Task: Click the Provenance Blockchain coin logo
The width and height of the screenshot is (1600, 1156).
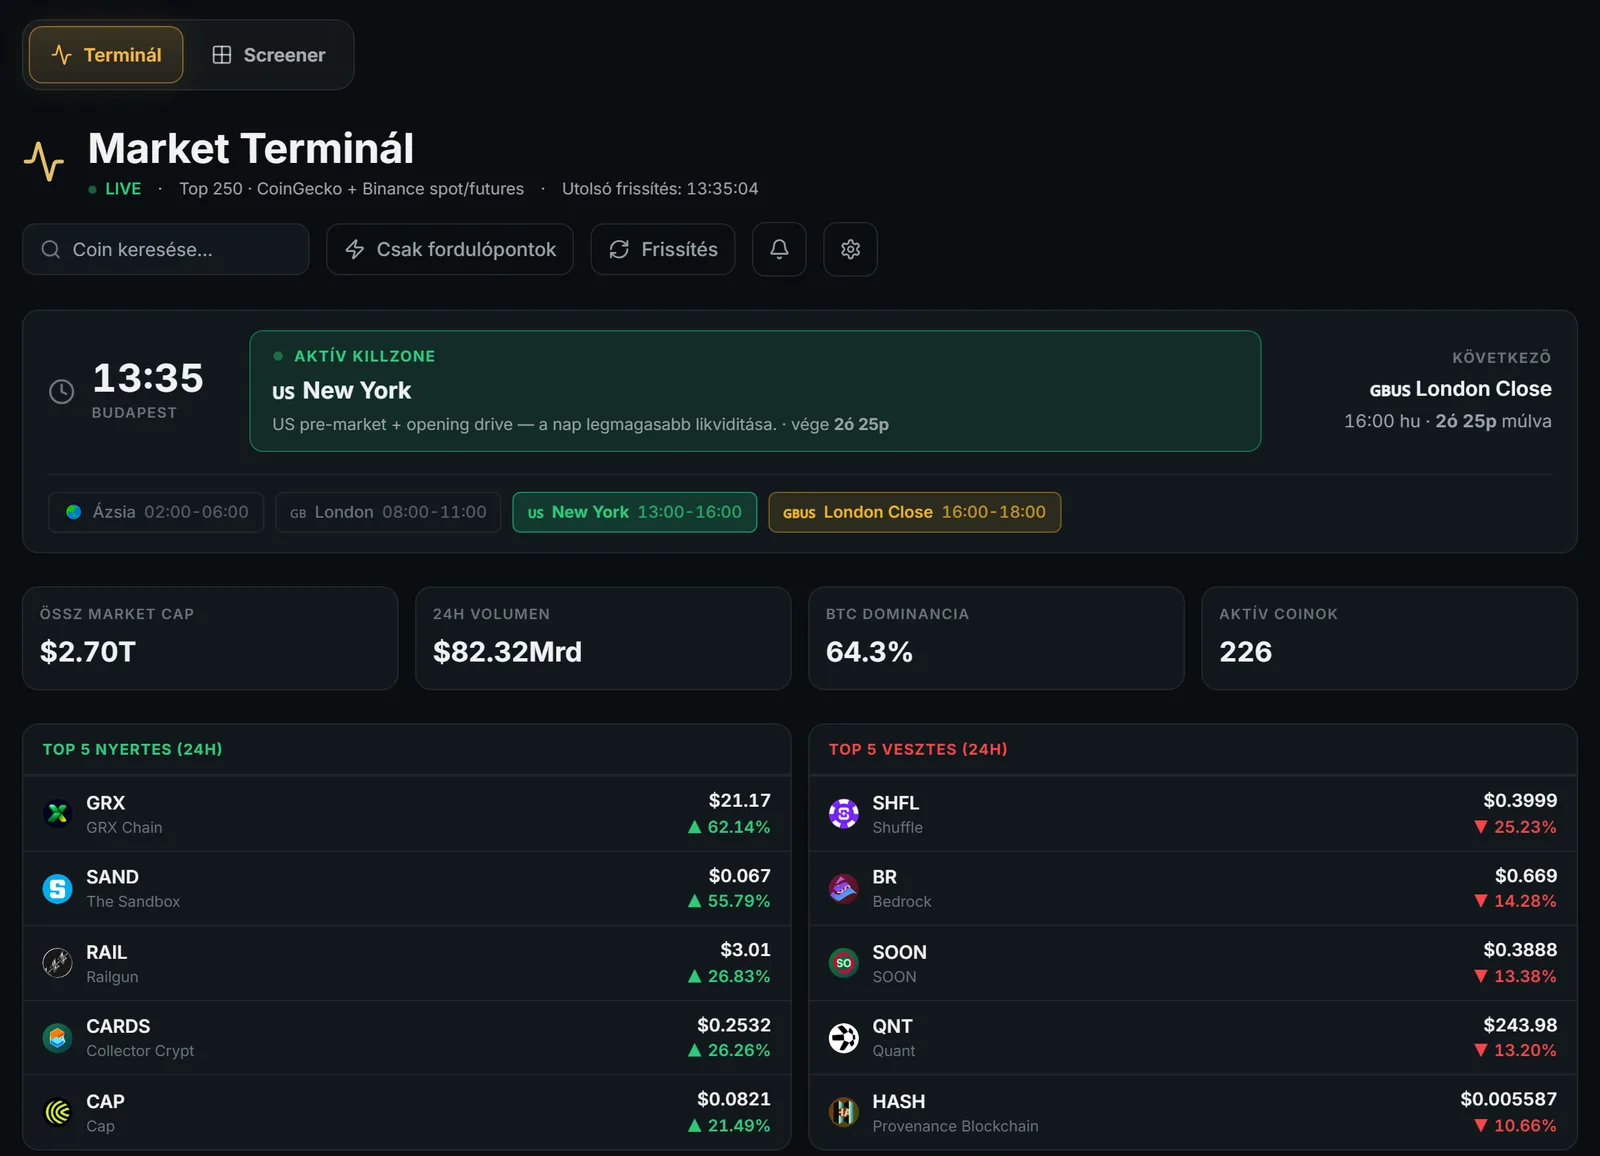Action: tap(844, 1112)
